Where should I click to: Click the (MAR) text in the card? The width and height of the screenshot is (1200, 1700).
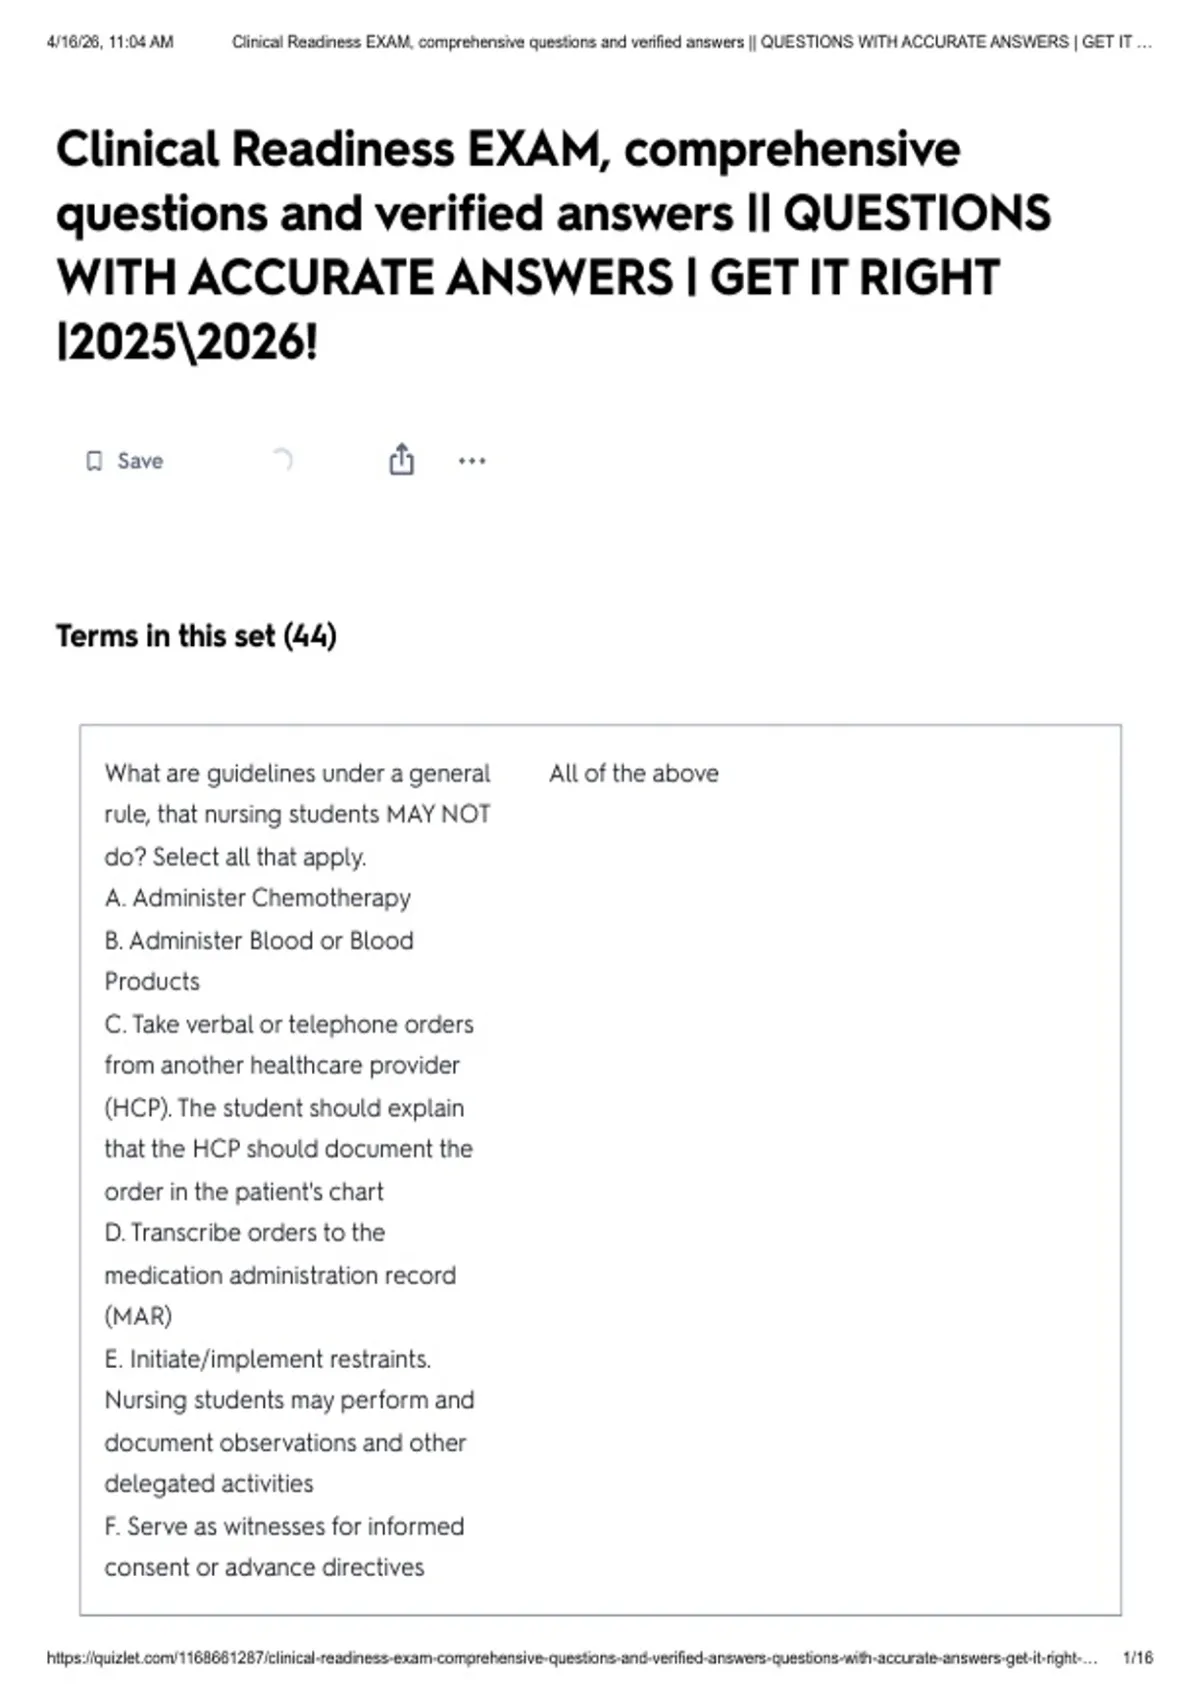click(x=138, y=1316)
